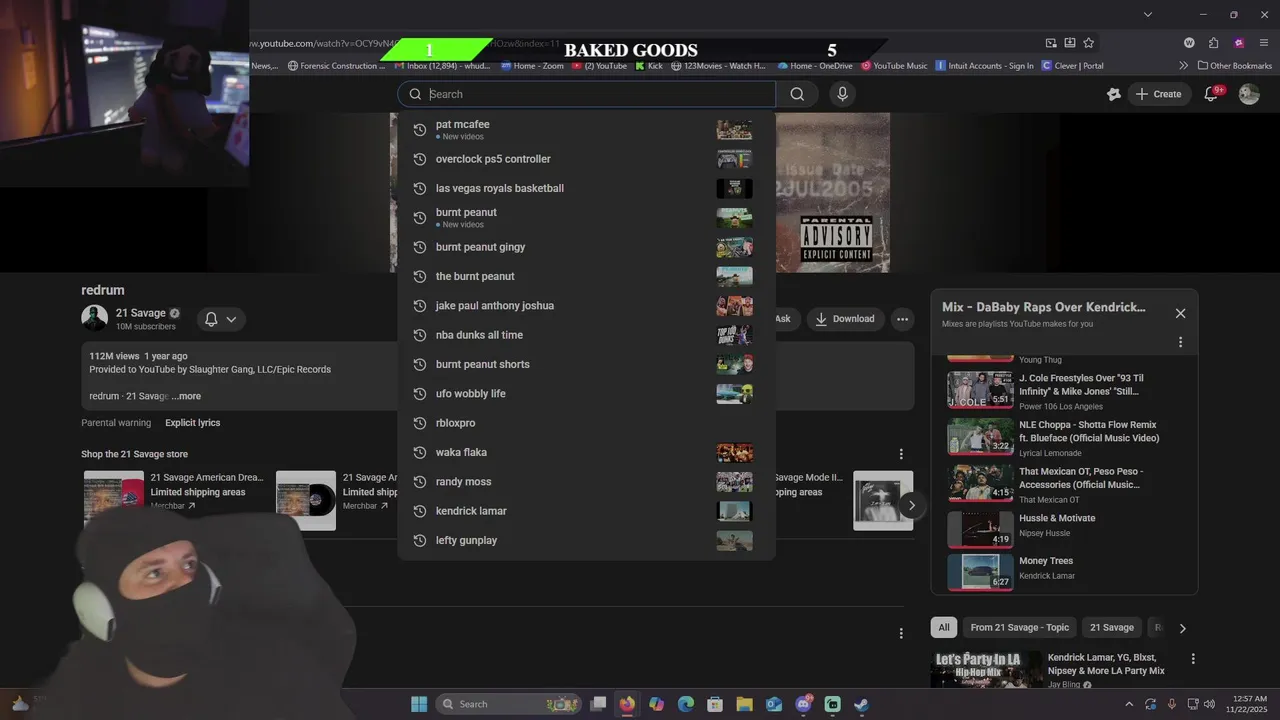Viewport: 1280px width, 720px height.
Task: Start voice search with microphone icon
Action: (x=842, y=94)
